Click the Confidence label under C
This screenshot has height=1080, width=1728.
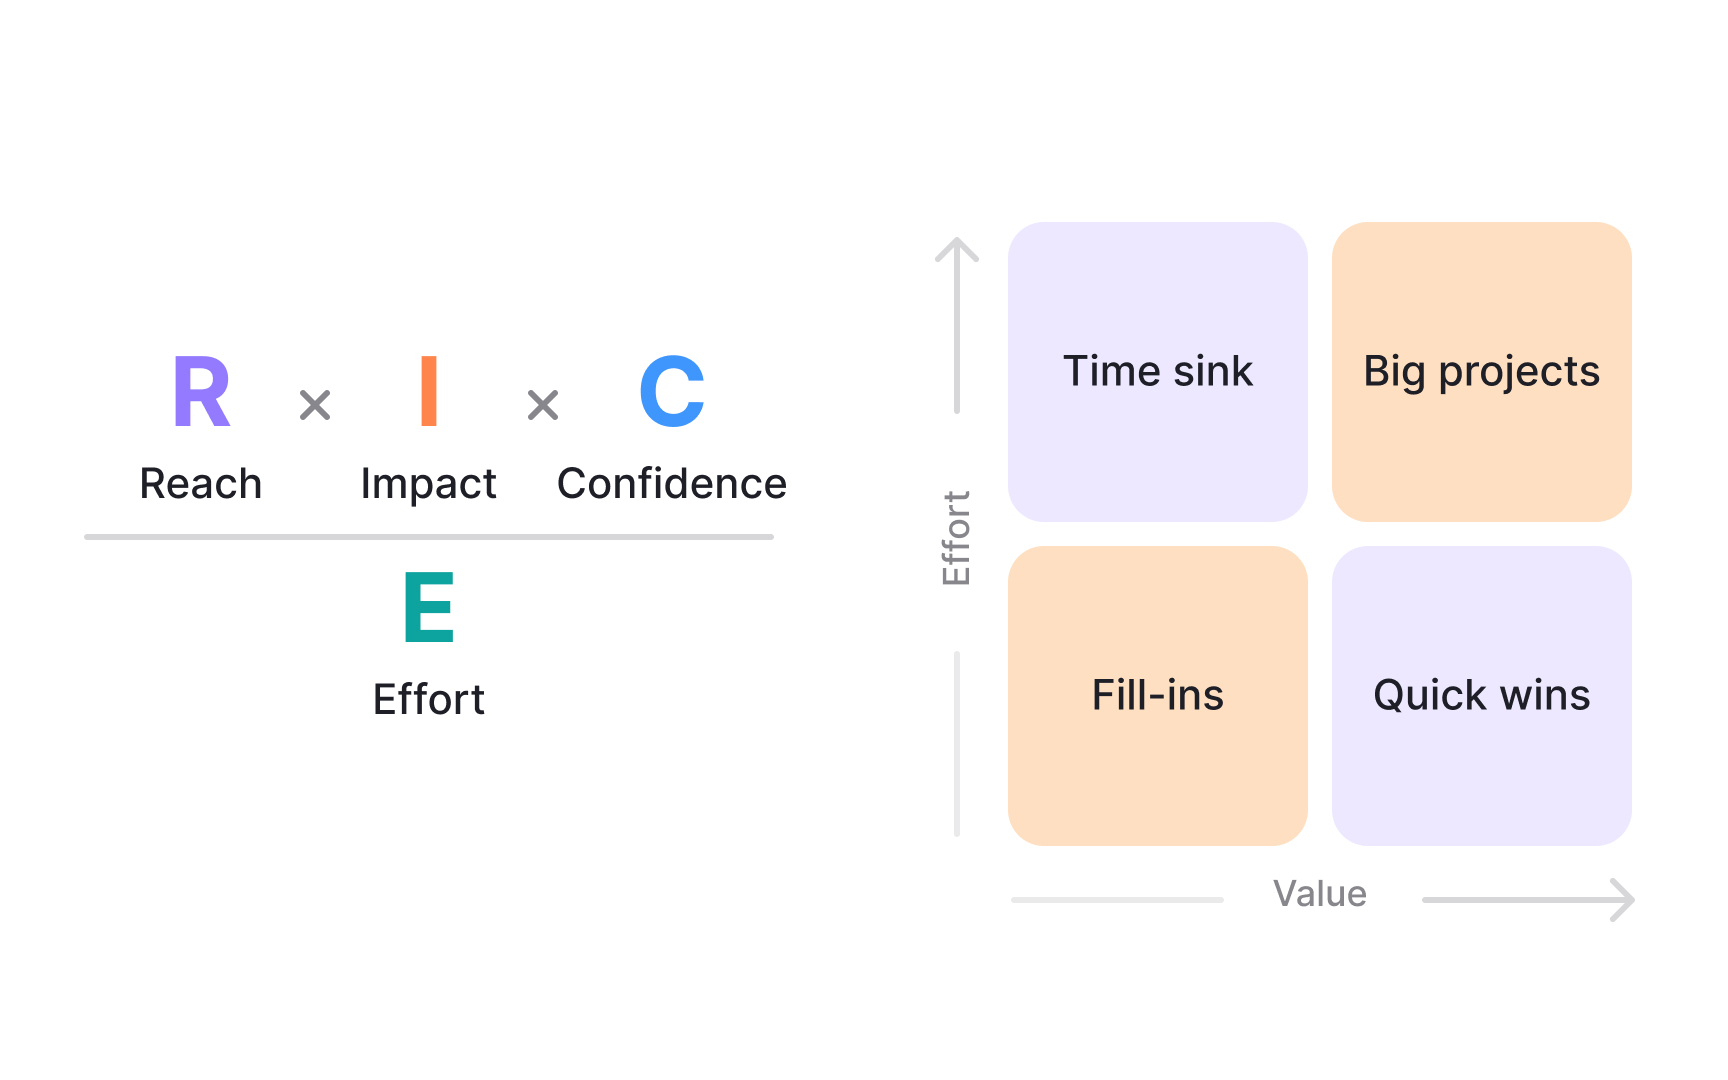(672, 484)
